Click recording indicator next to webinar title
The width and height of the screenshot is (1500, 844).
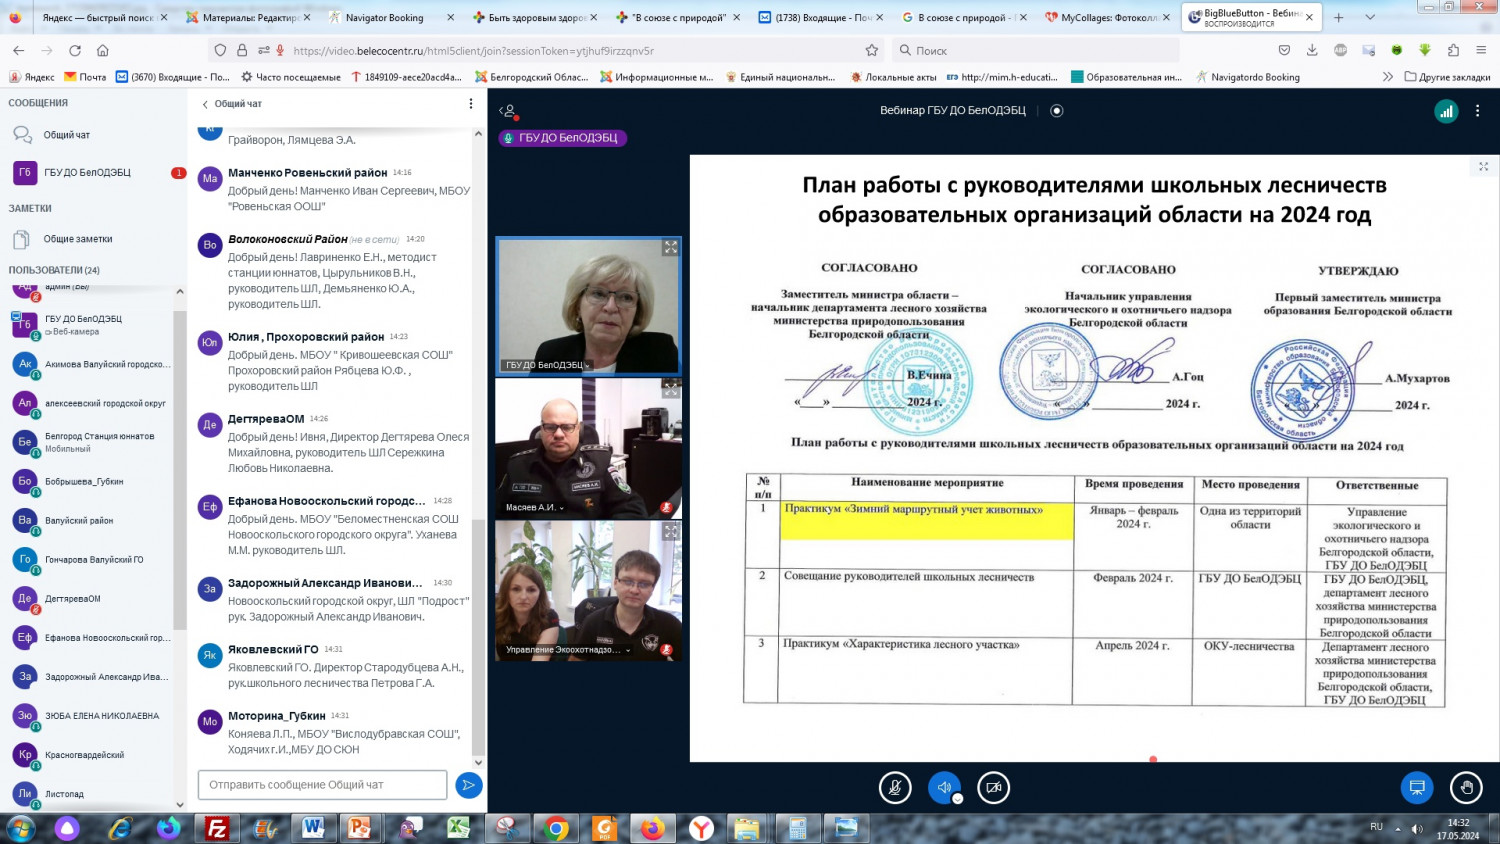click(1057, 111)
